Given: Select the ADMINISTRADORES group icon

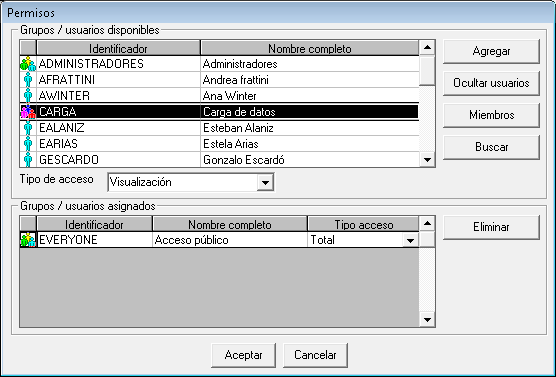Looking at the screenshot, I should point(28,64).
